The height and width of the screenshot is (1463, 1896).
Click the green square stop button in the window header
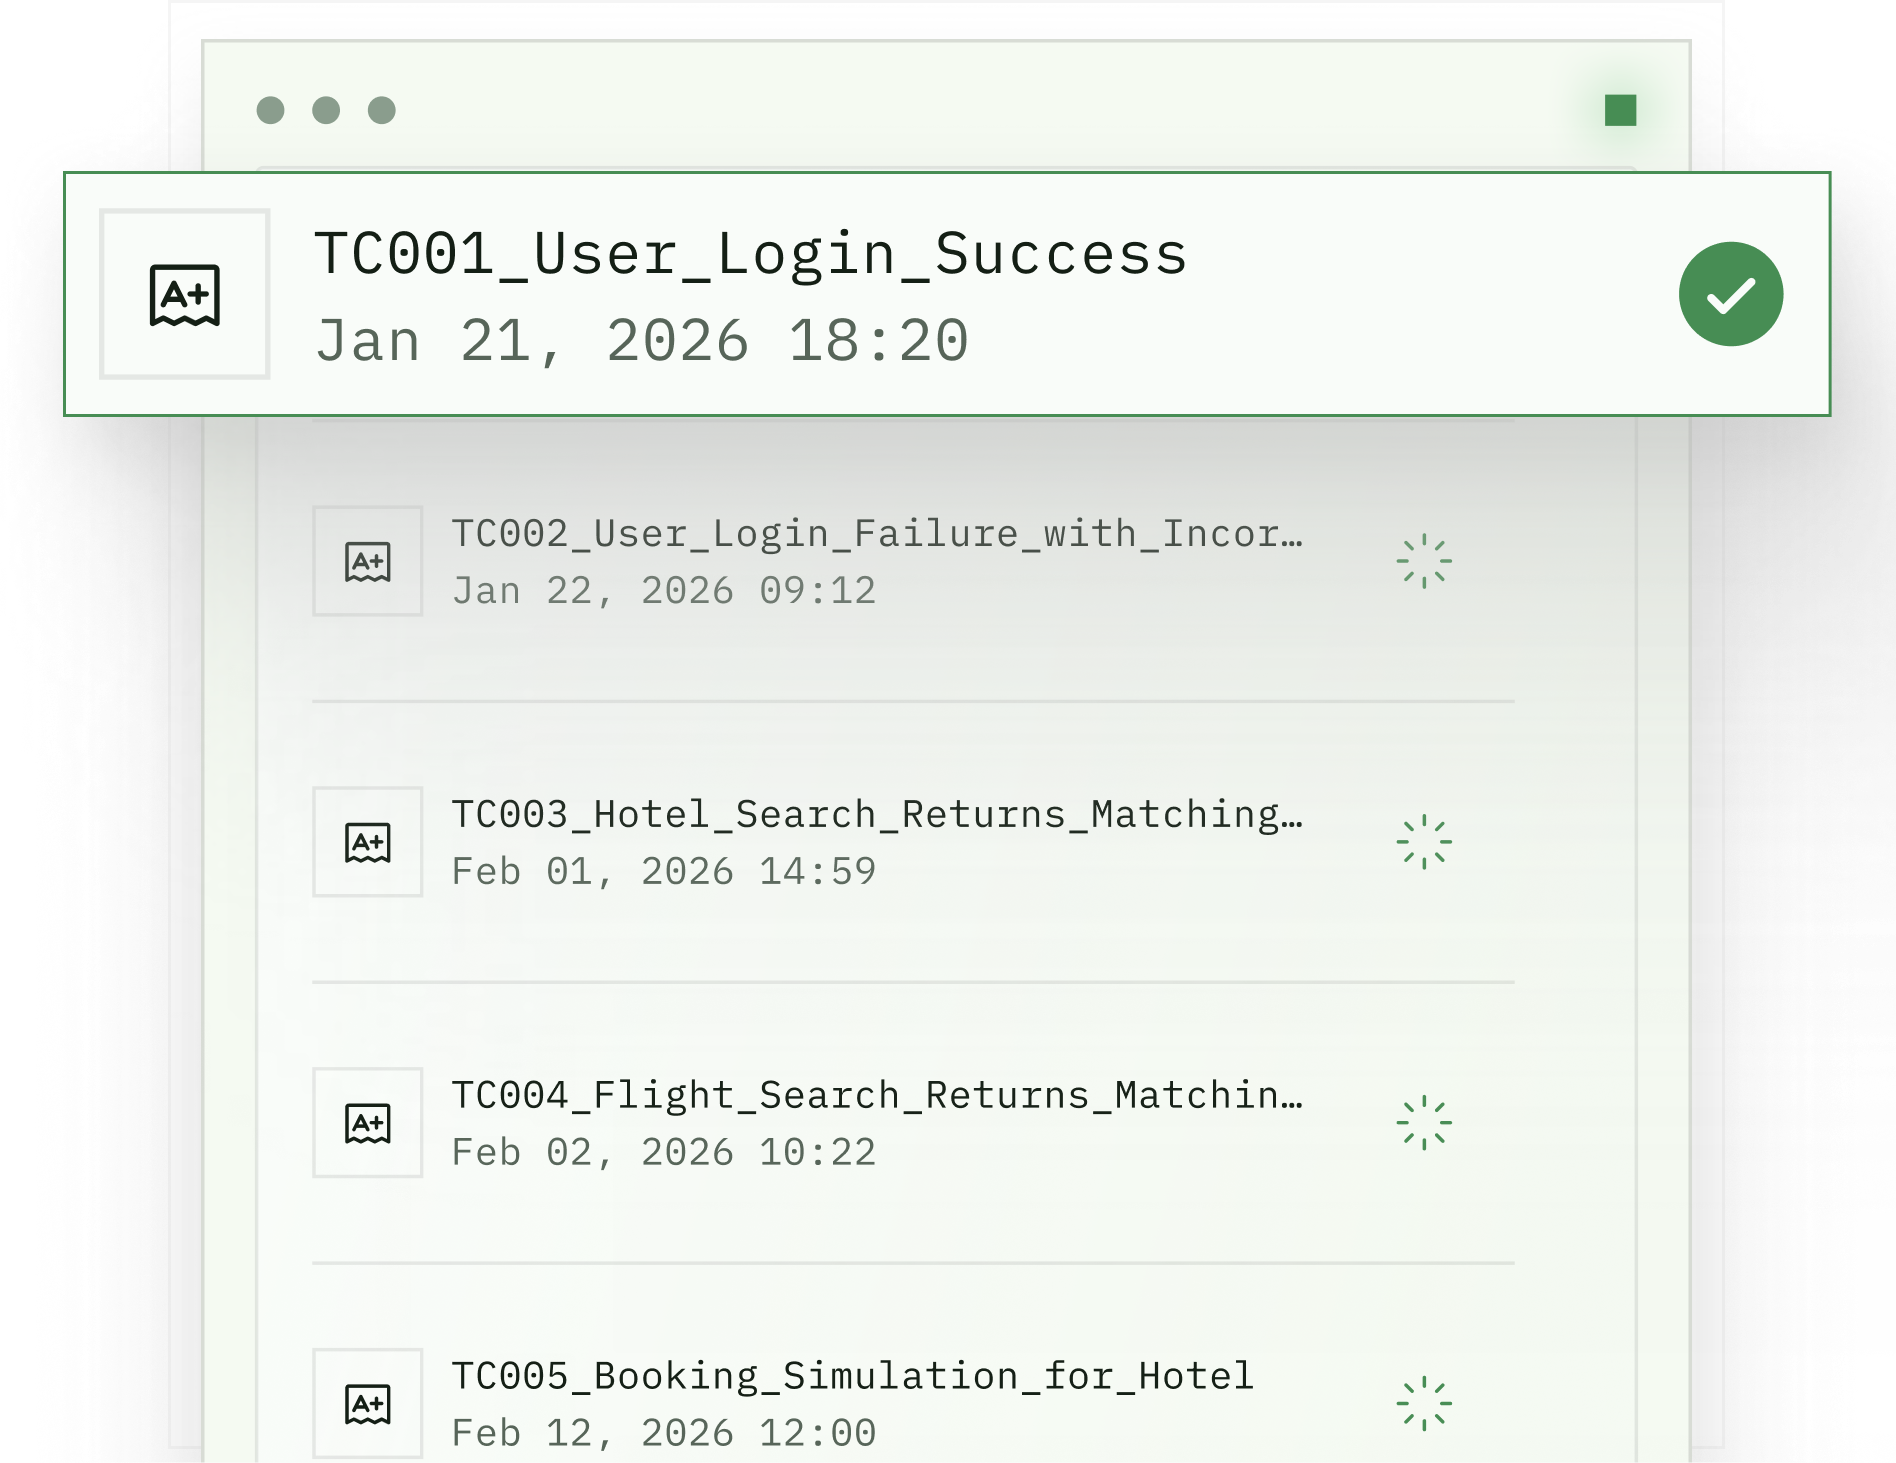[1620, 110]
